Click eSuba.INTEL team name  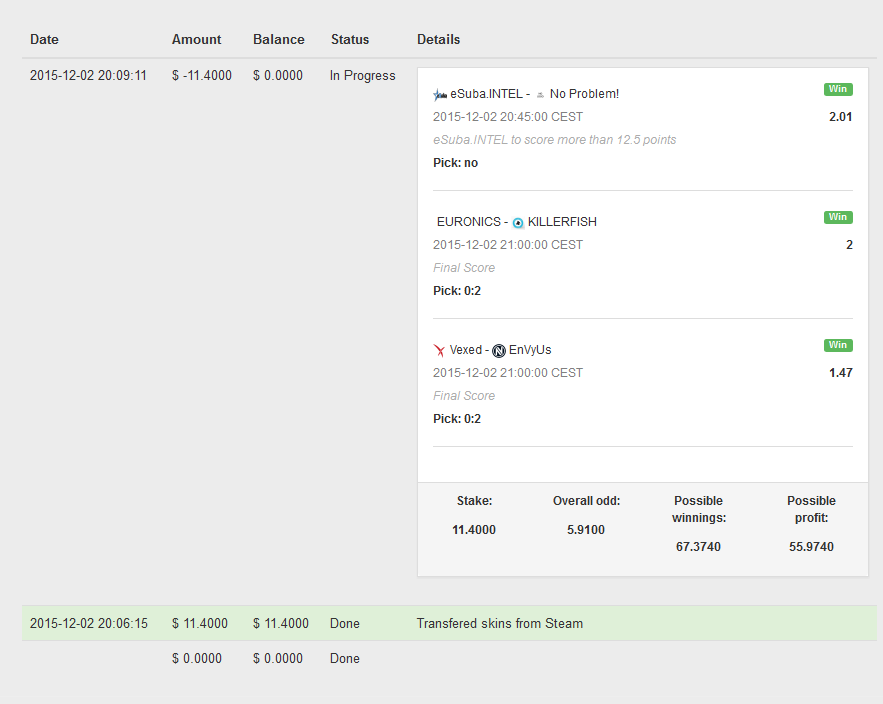[487, 94]
